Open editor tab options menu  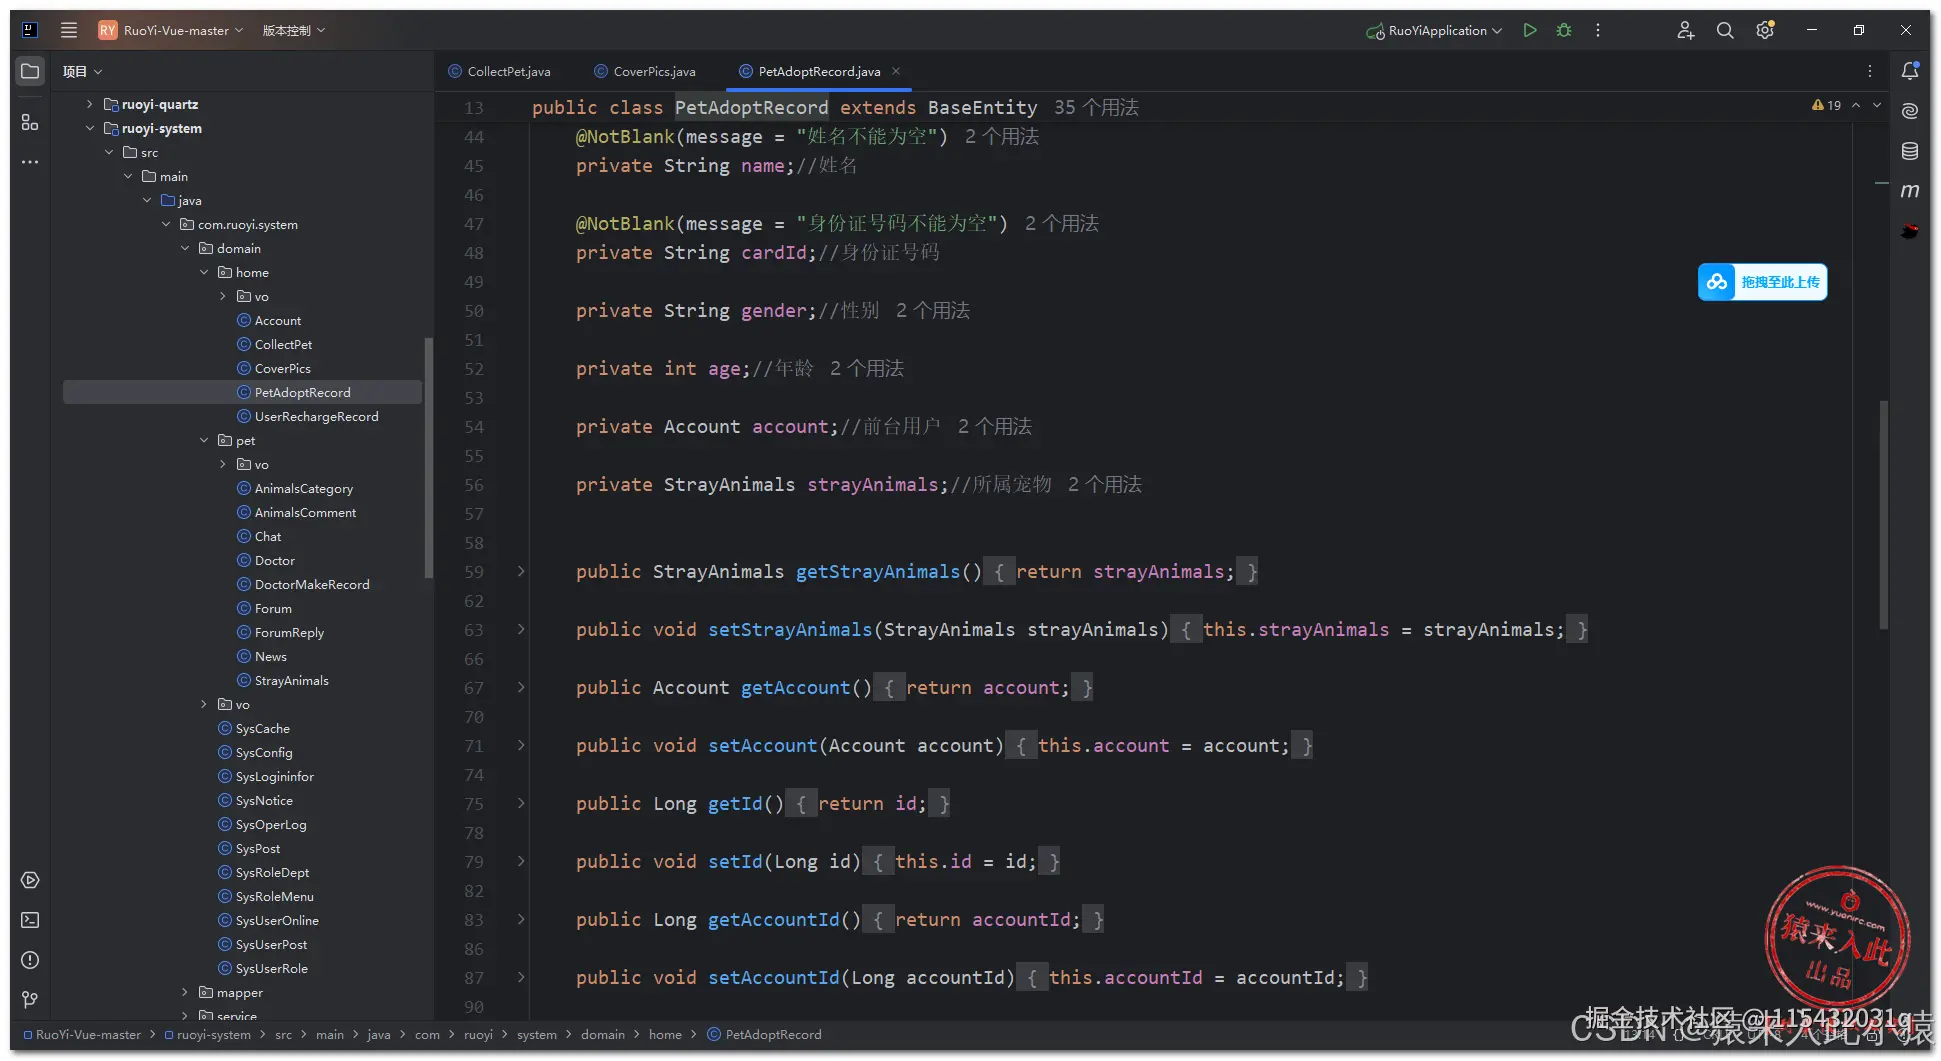(1870, 71)
